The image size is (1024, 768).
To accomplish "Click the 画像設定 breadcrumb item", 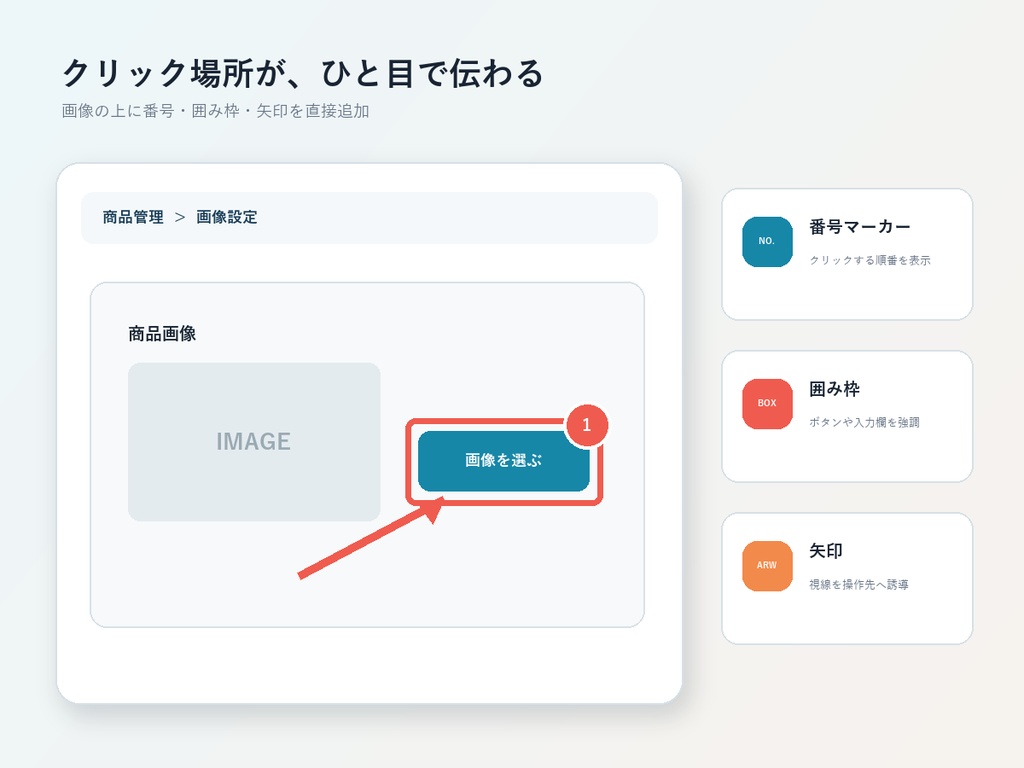I will tap(227, 217).
